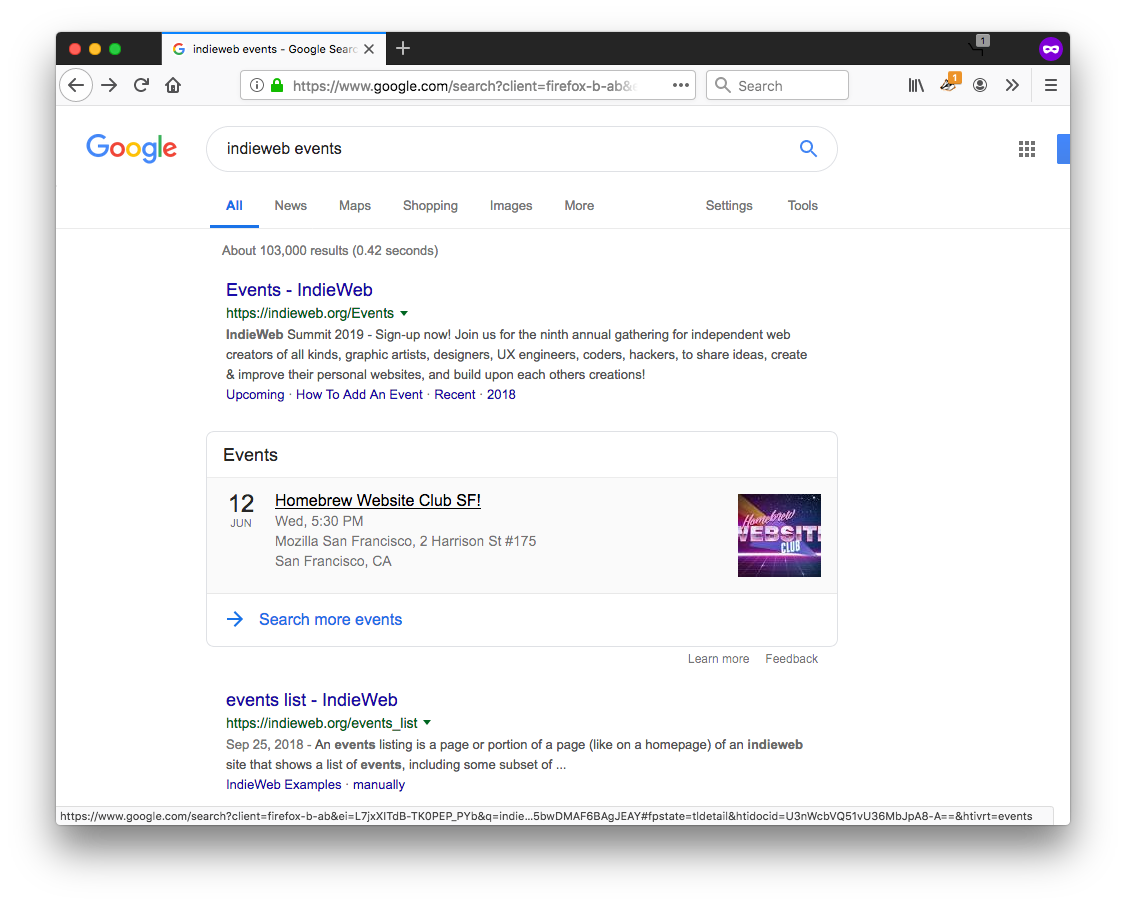
Task: Click Learn more below events box
Action: click(x=718, y=659)
